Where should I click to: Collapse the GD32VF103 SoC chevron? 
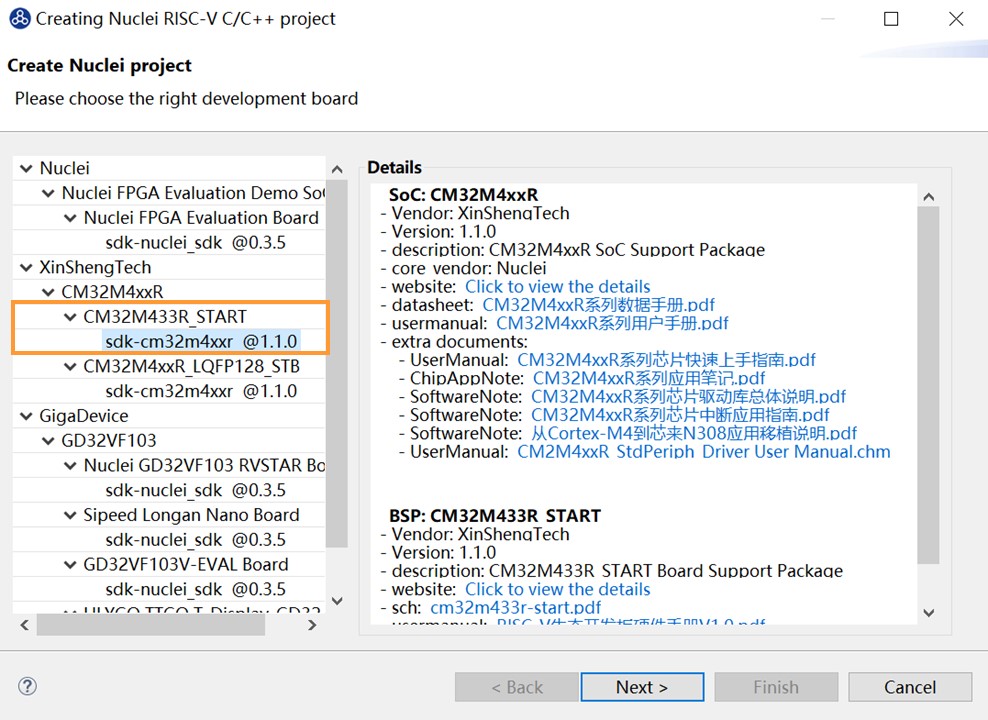coord(48,441)
